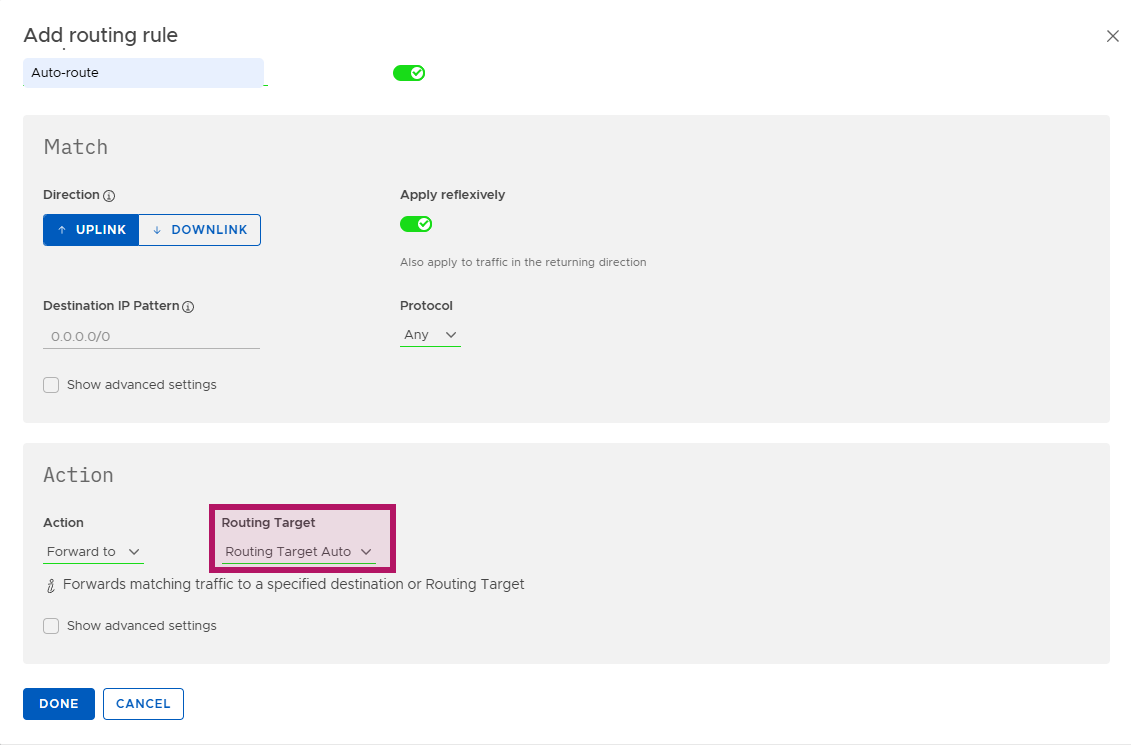The height and width of the screenshot is (745, 1131).
Task: Click the Destination IP Pattern field
Action: click(x=151, y=337)
